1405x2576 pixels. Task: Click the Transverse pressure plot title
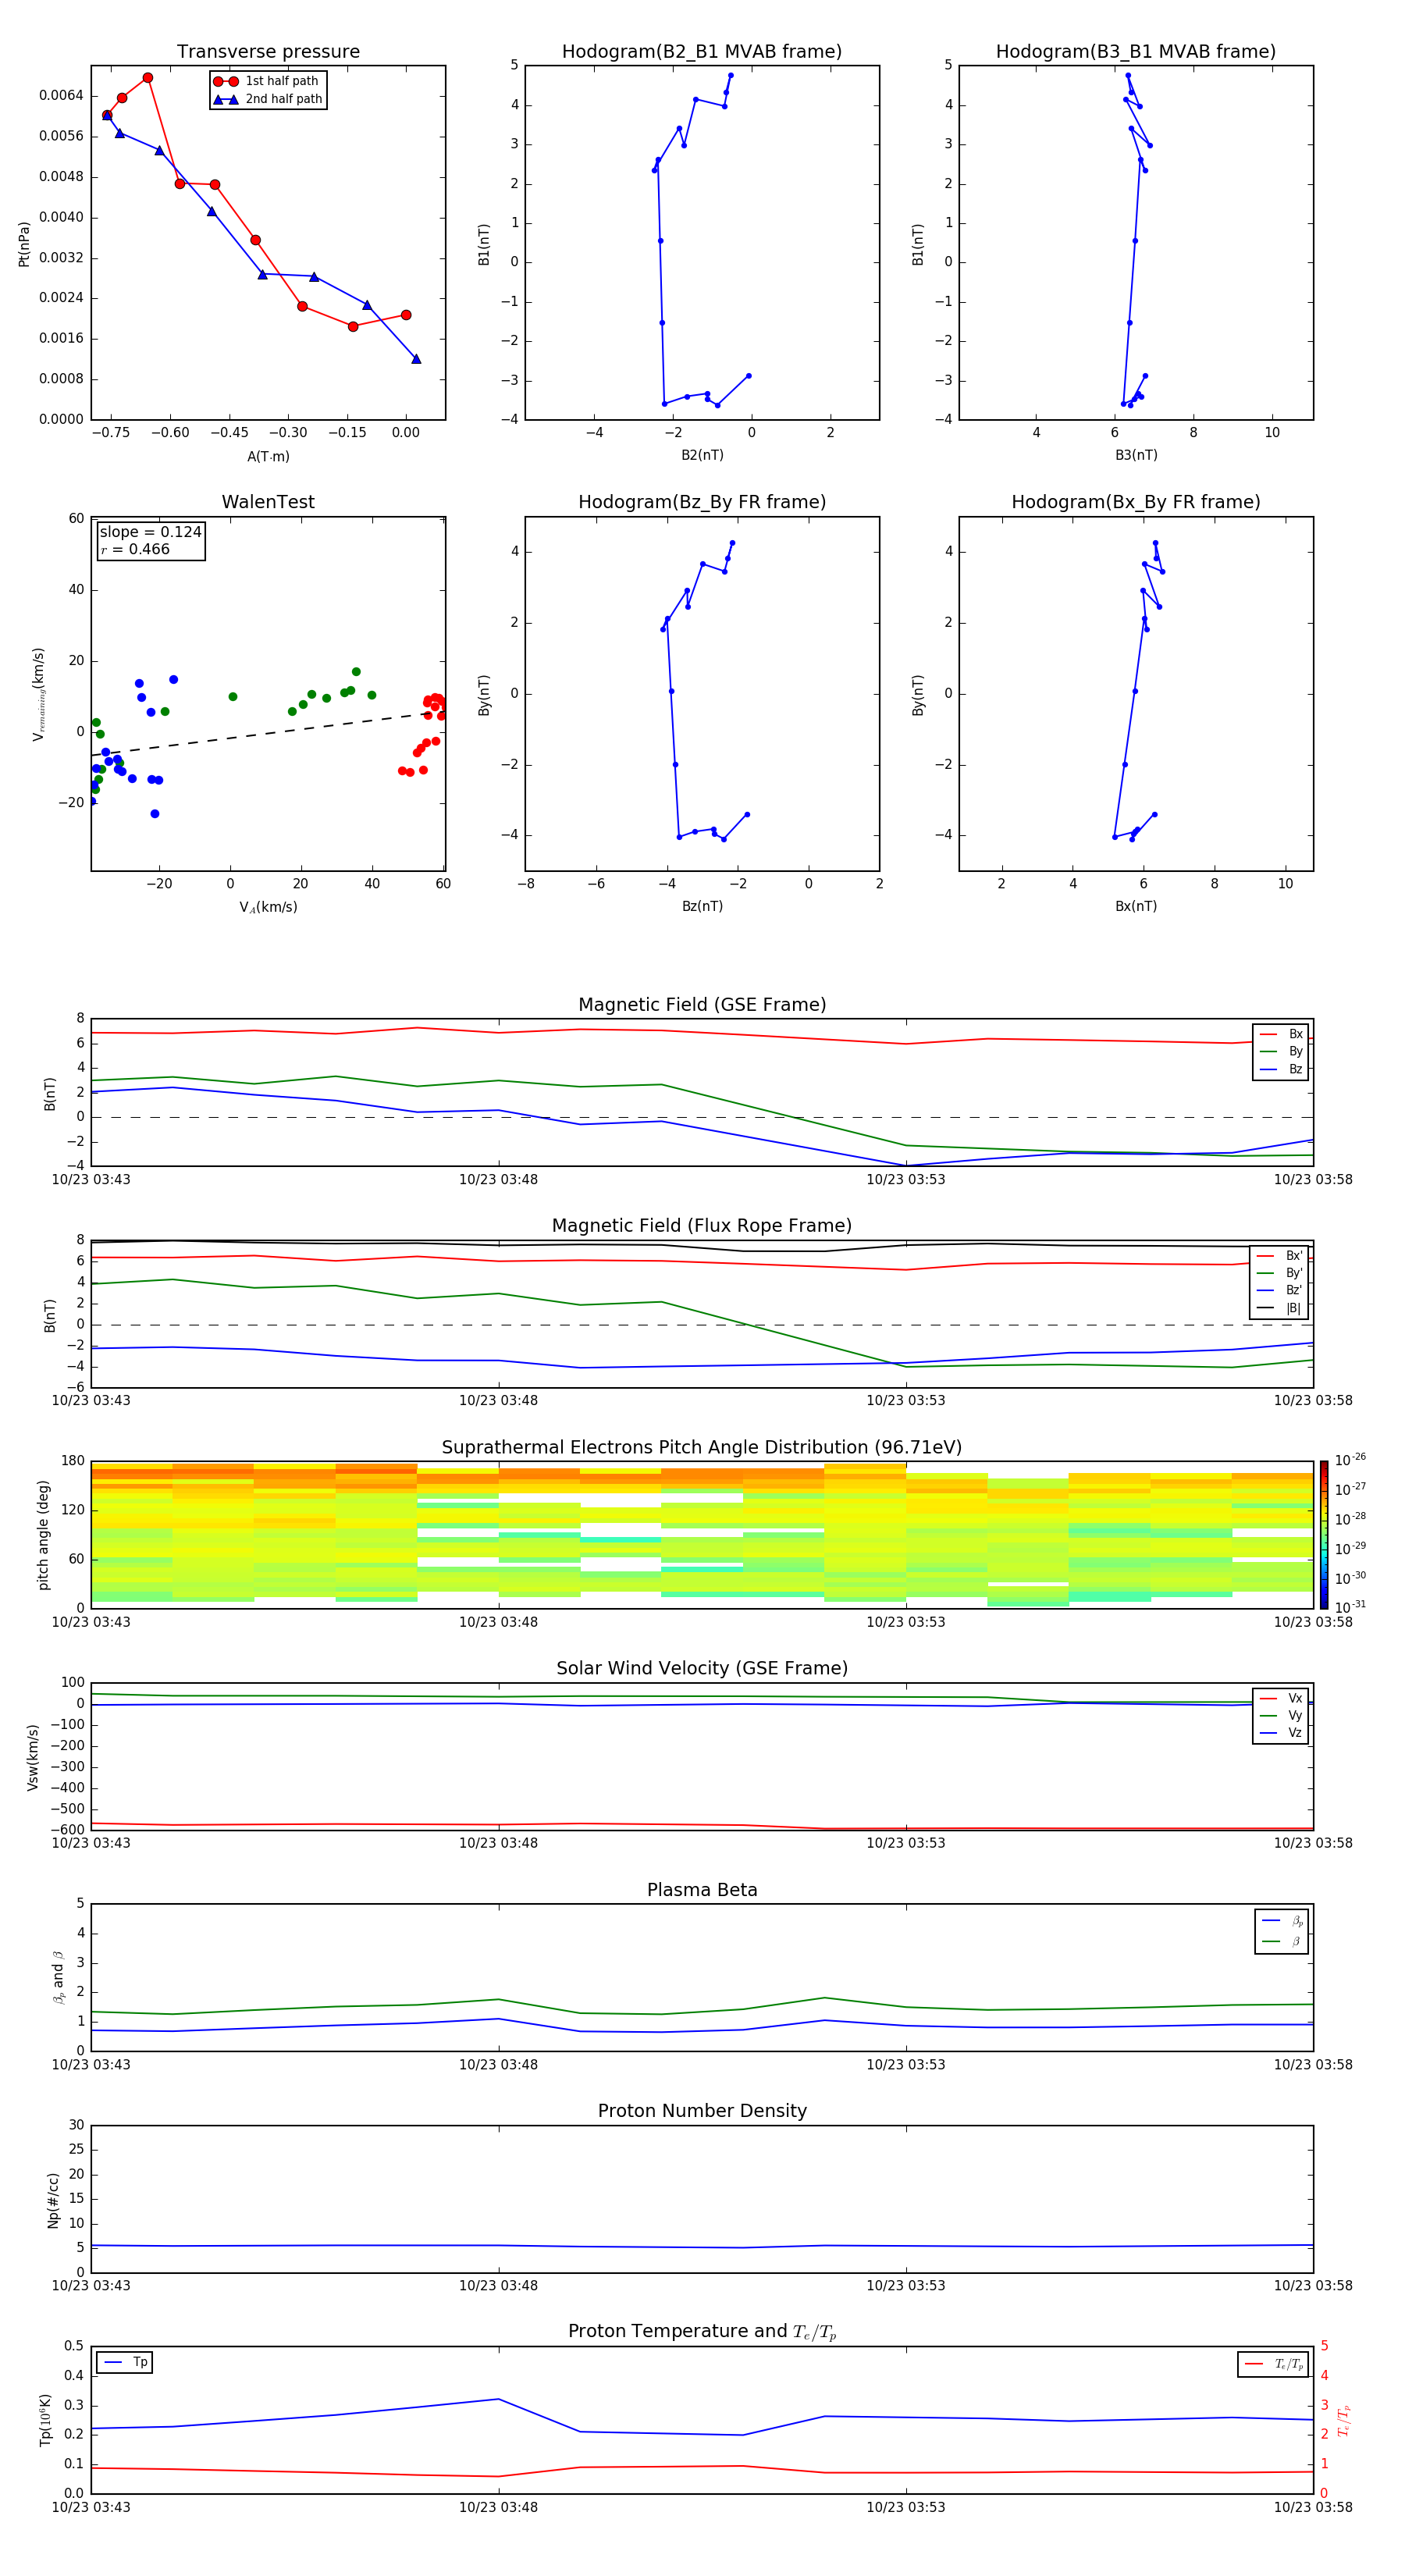[268, 52]
